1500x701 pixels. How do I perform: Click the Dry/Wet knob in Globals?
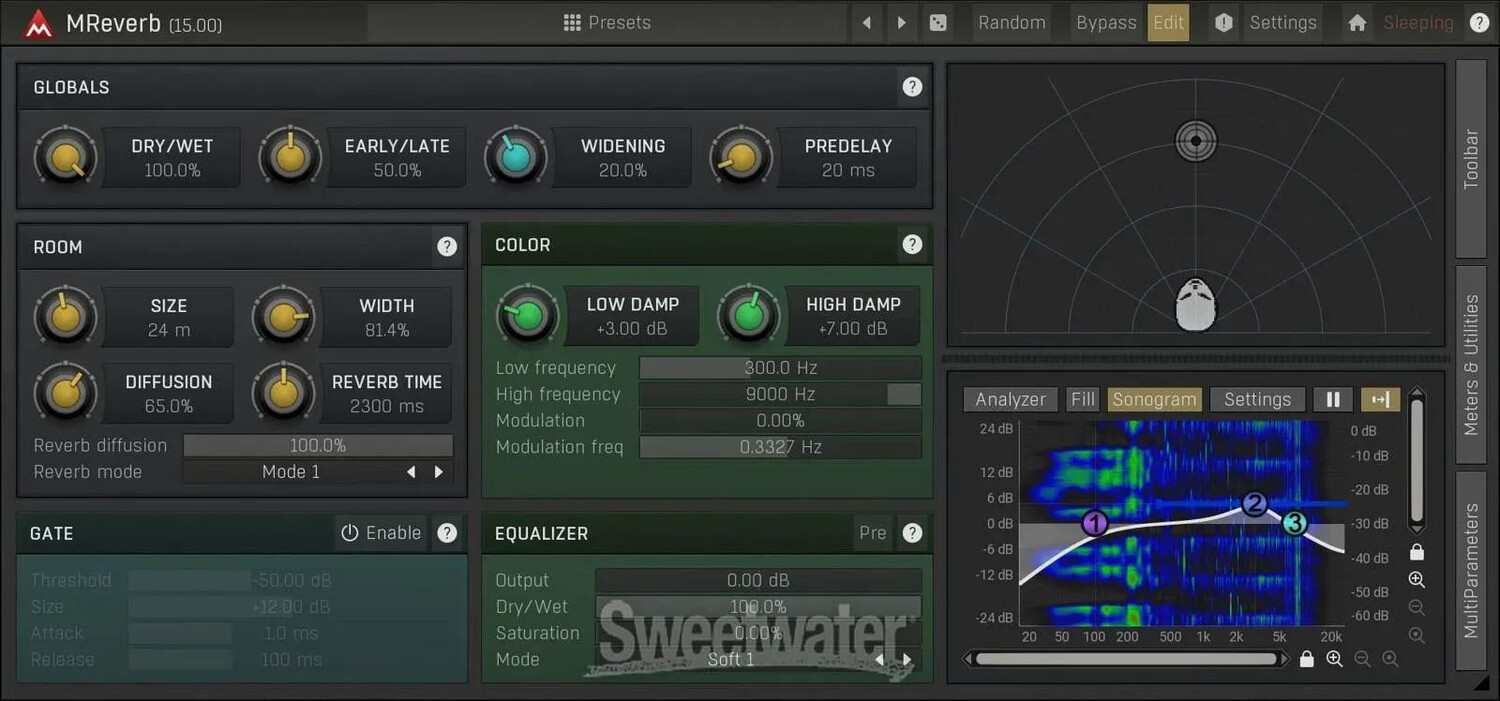coord(66,158)
